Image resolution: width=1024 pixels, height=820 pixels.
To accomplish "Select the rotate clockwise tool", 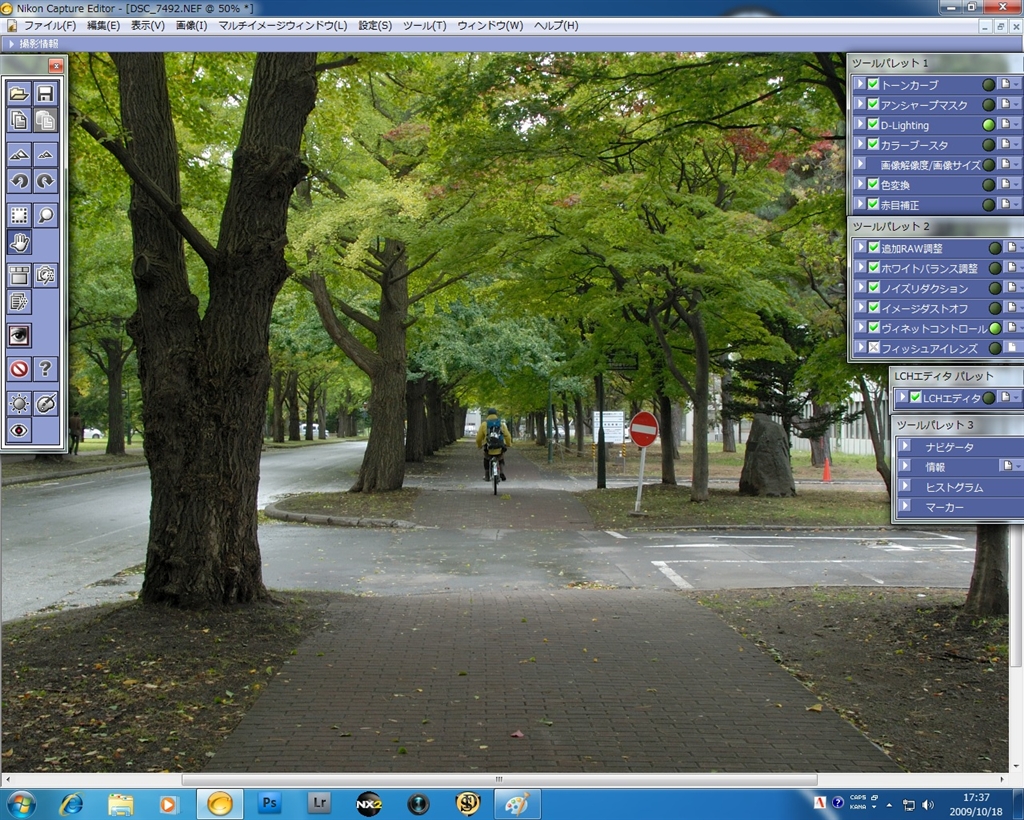I will [x=45, y=181].
